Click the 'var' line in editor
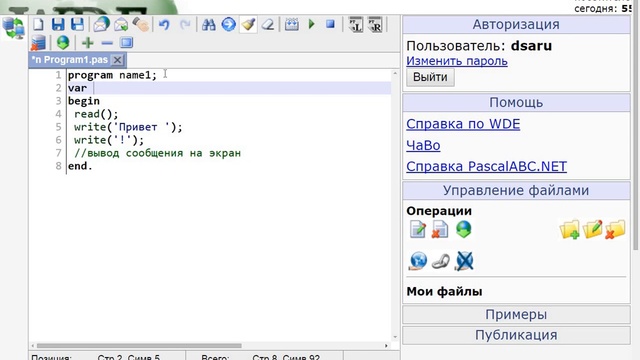Screen dimensions: 640x360 [78, 88]
